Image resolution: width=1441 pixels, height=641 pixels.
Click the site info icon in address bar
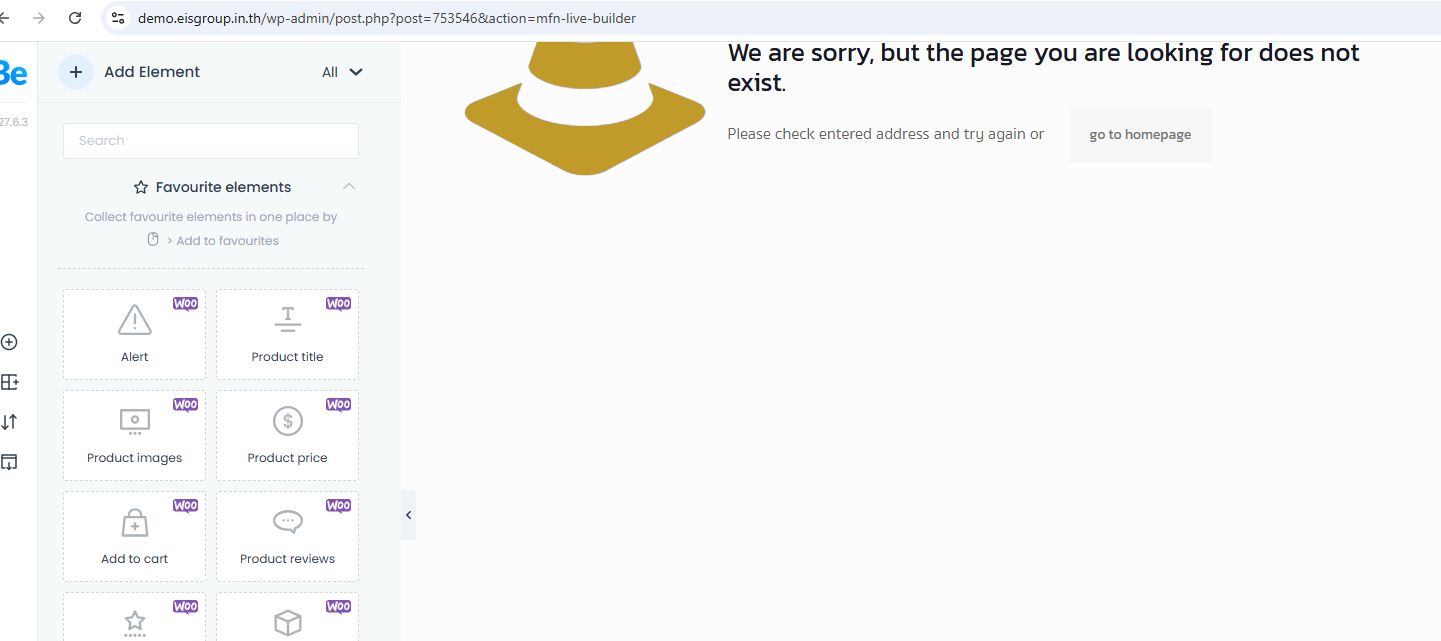(118, 18)
